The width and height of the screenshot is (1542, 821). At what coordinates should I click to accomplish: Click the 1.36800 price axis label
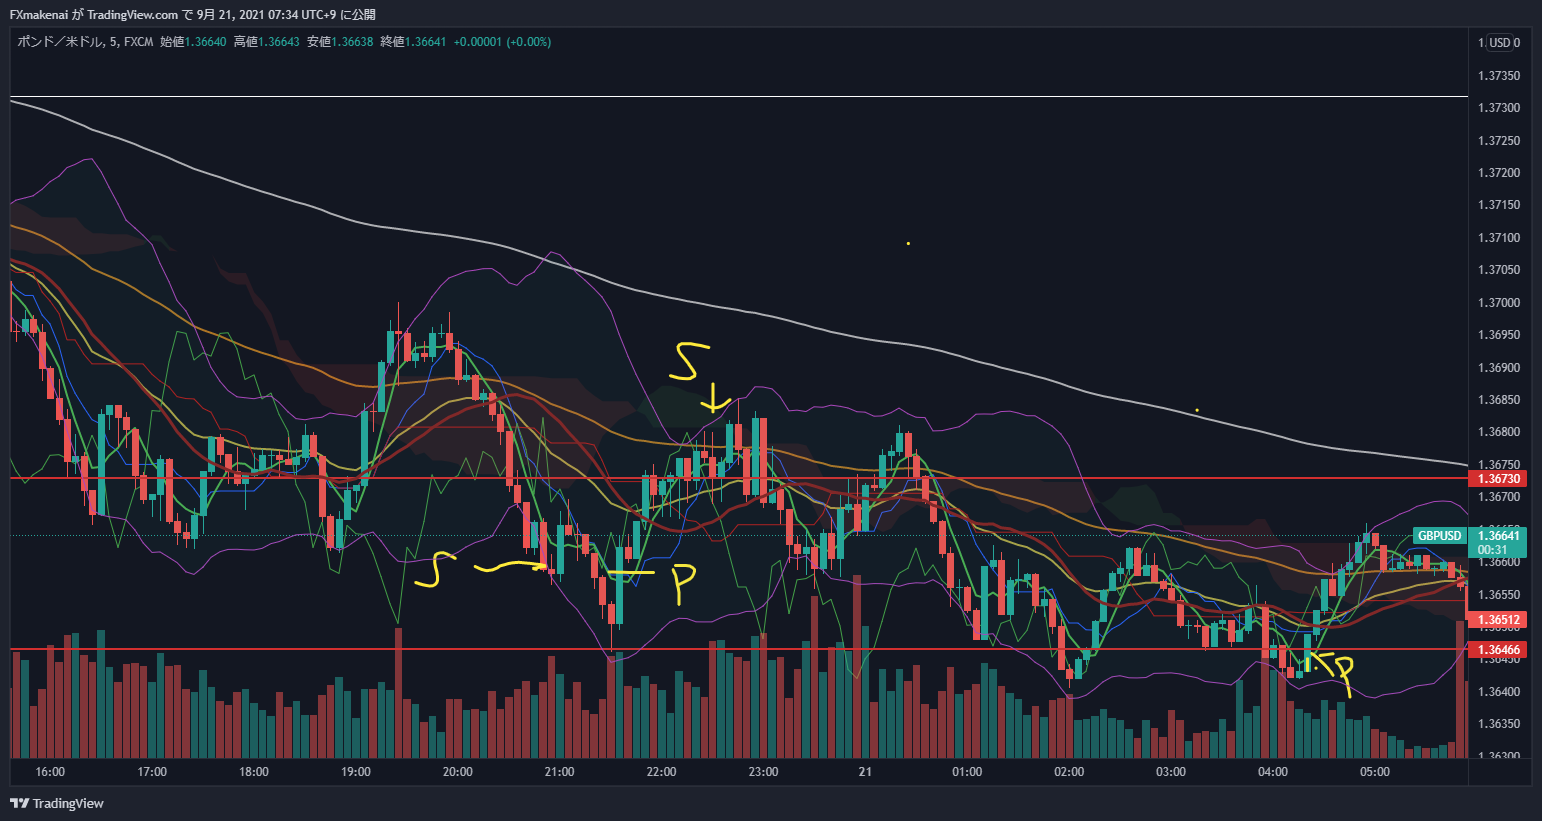(1498, 433)
